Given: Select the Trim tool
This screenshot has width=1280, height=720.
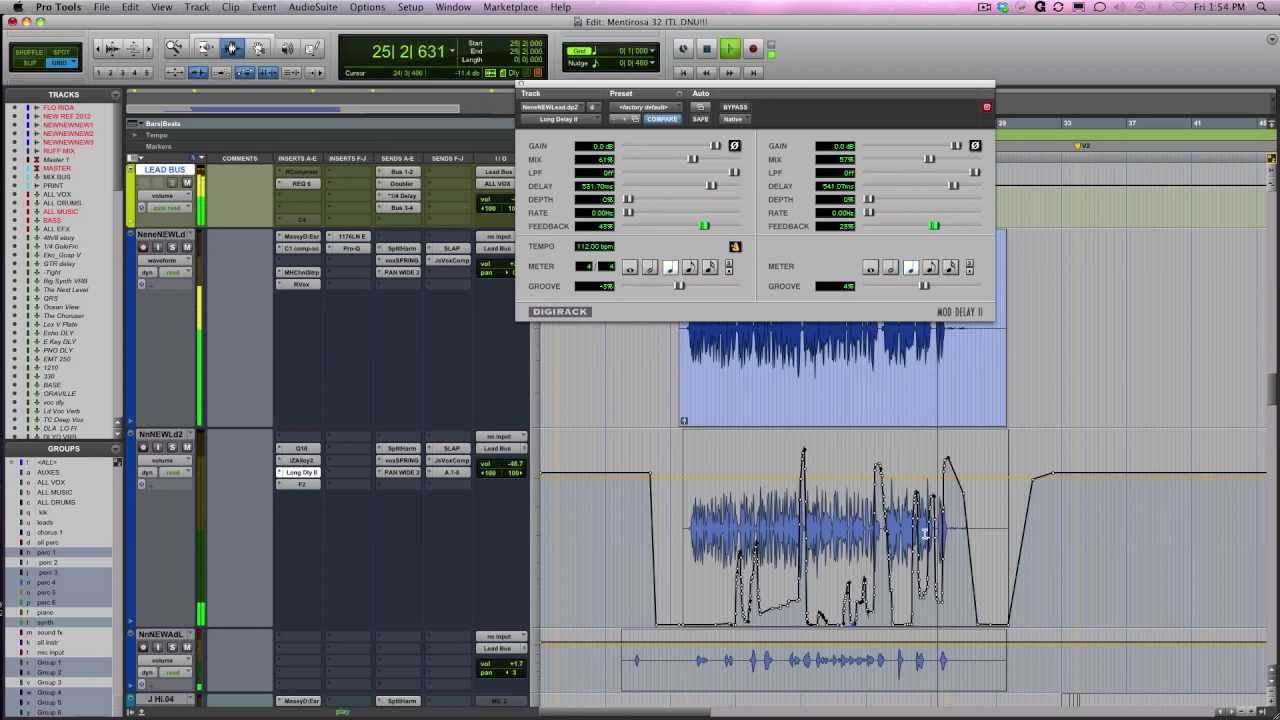Looking at the screenshot, I should click(x=205, y=48).
